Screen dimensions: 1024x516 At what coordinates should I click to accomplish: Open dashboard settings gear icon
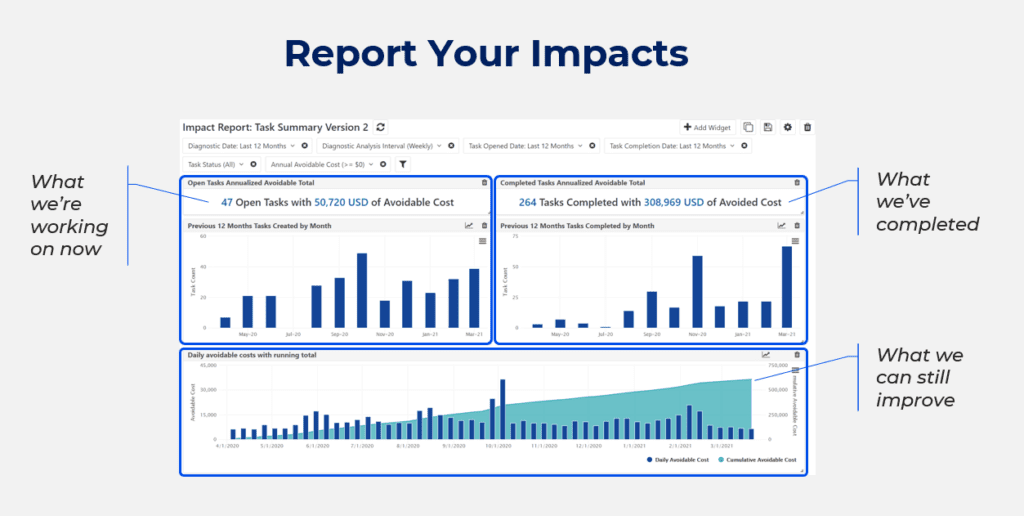[788, 128]
